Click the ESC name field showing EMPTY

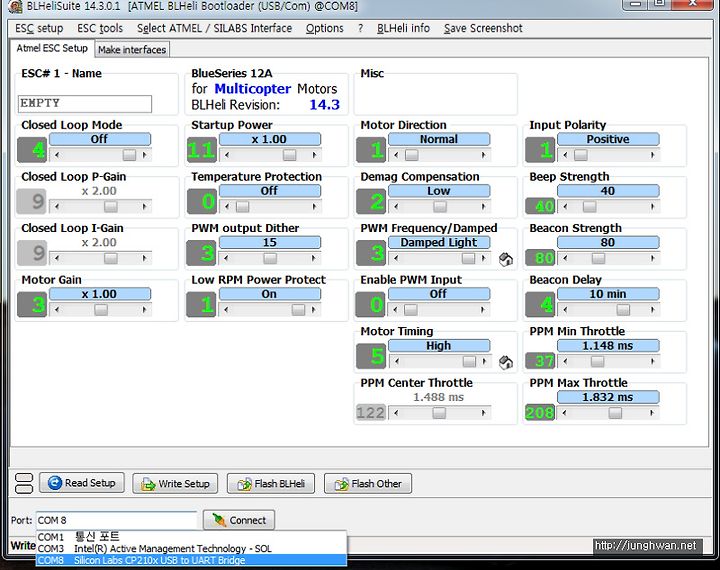[85, 104]
